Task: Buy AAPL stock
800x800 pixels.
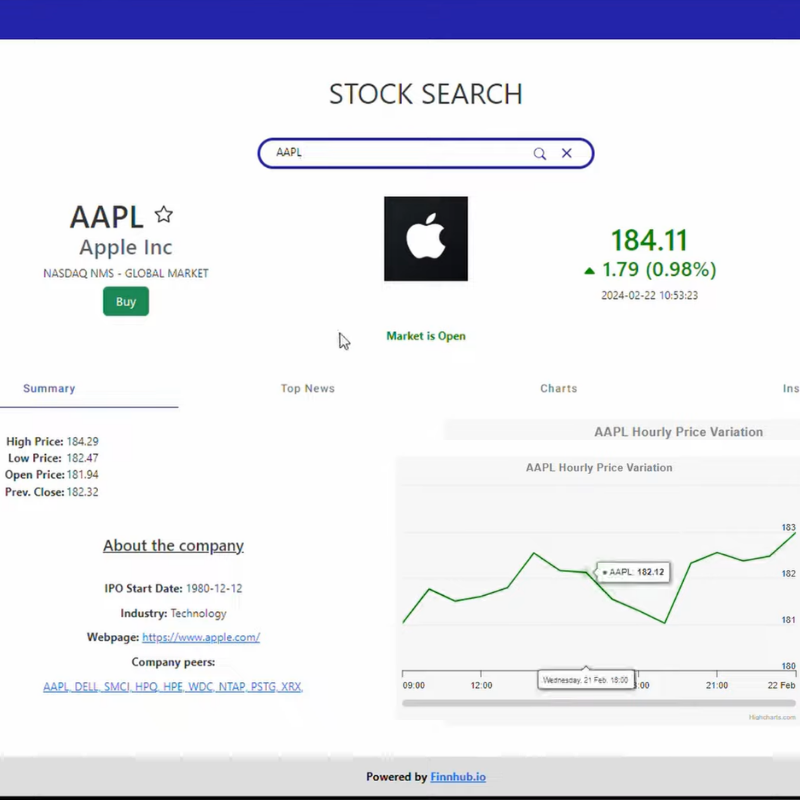Action: coord(126,301)
